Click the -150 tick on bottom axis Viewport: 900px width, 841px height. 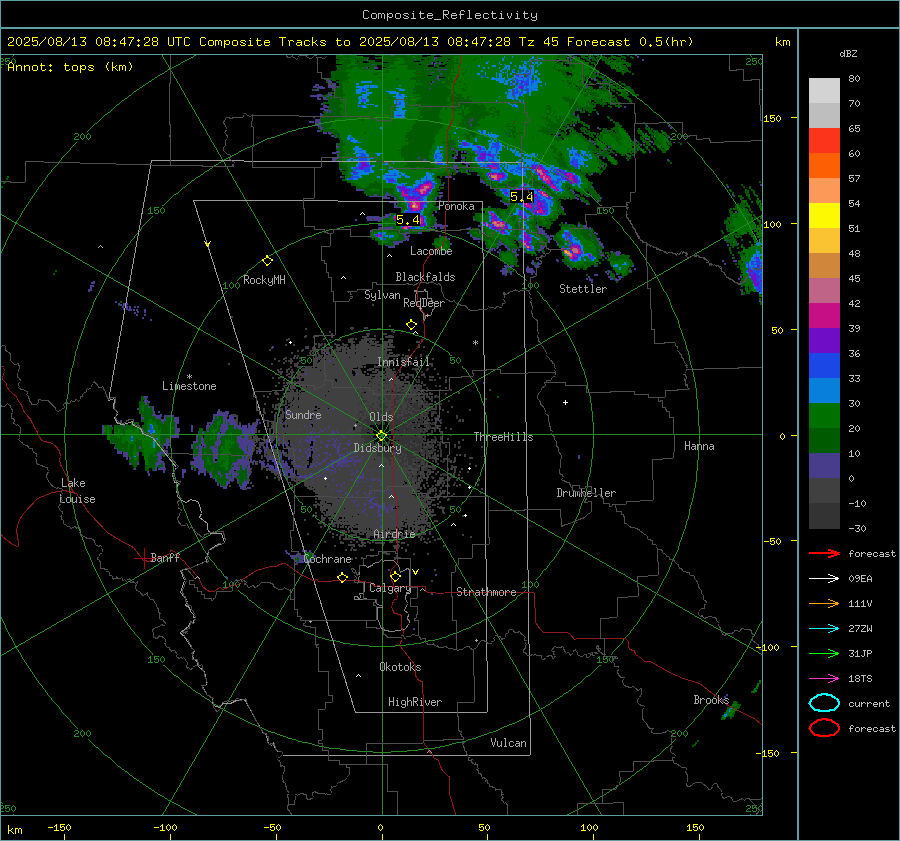click(59, 827)
